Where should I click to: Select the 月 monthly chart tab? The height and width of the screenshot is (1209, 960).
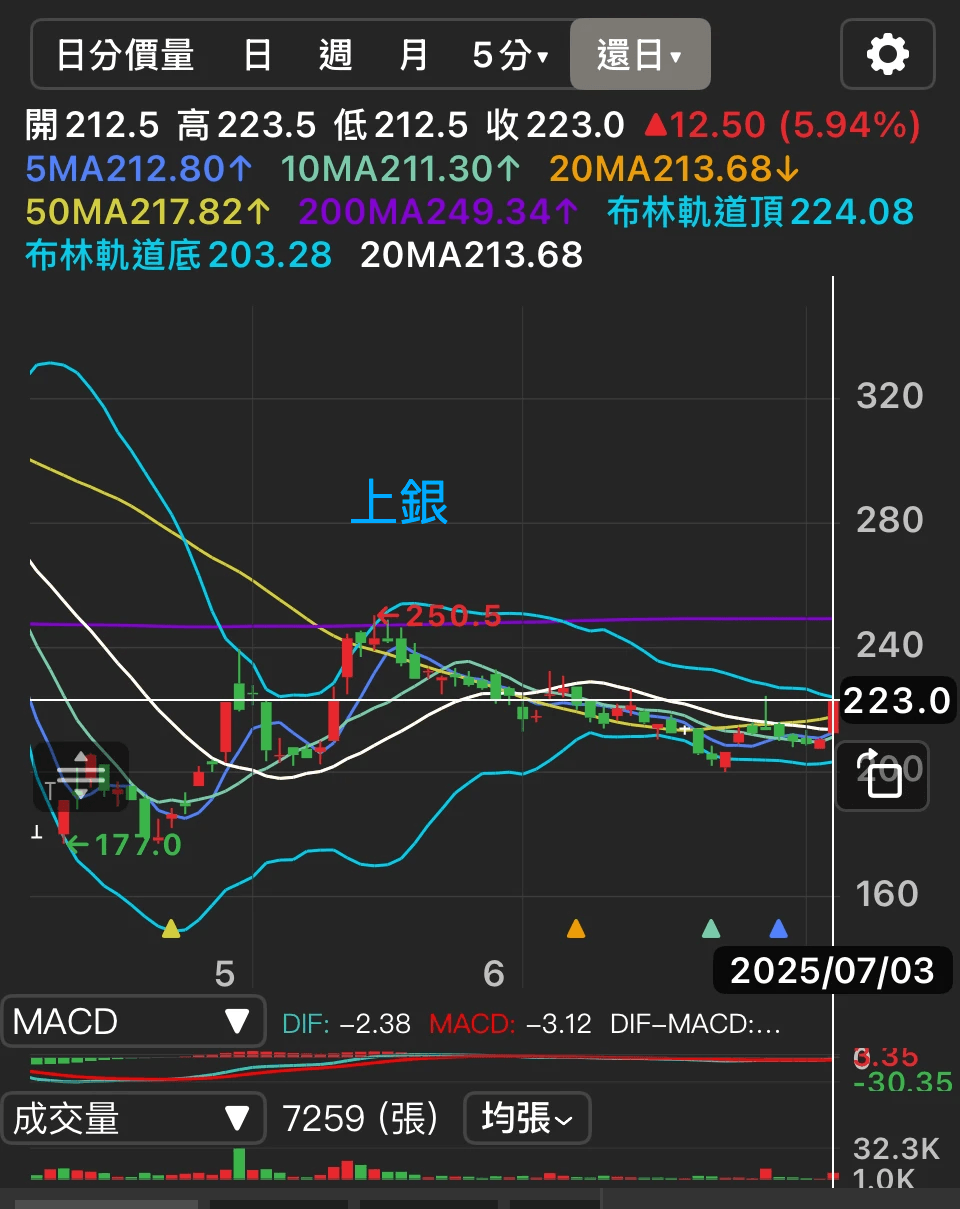[x=413, y=55]
